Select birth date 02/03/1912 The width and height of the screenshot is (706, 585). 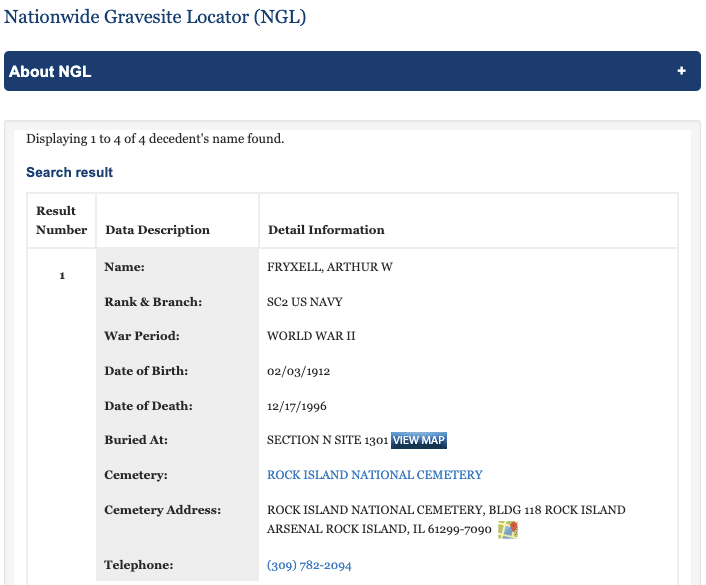point(299,371)
